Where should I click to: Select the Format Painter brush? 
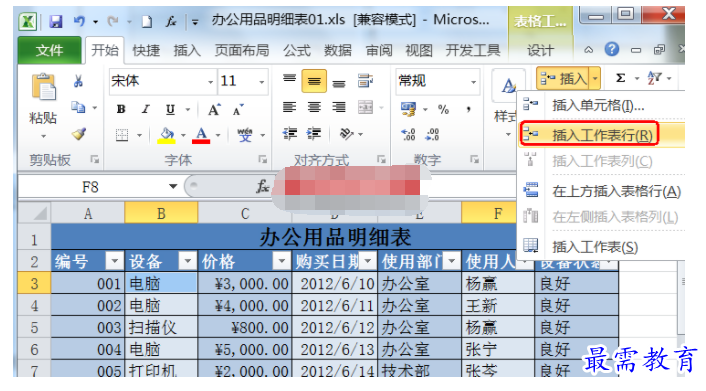click(79, 134)
